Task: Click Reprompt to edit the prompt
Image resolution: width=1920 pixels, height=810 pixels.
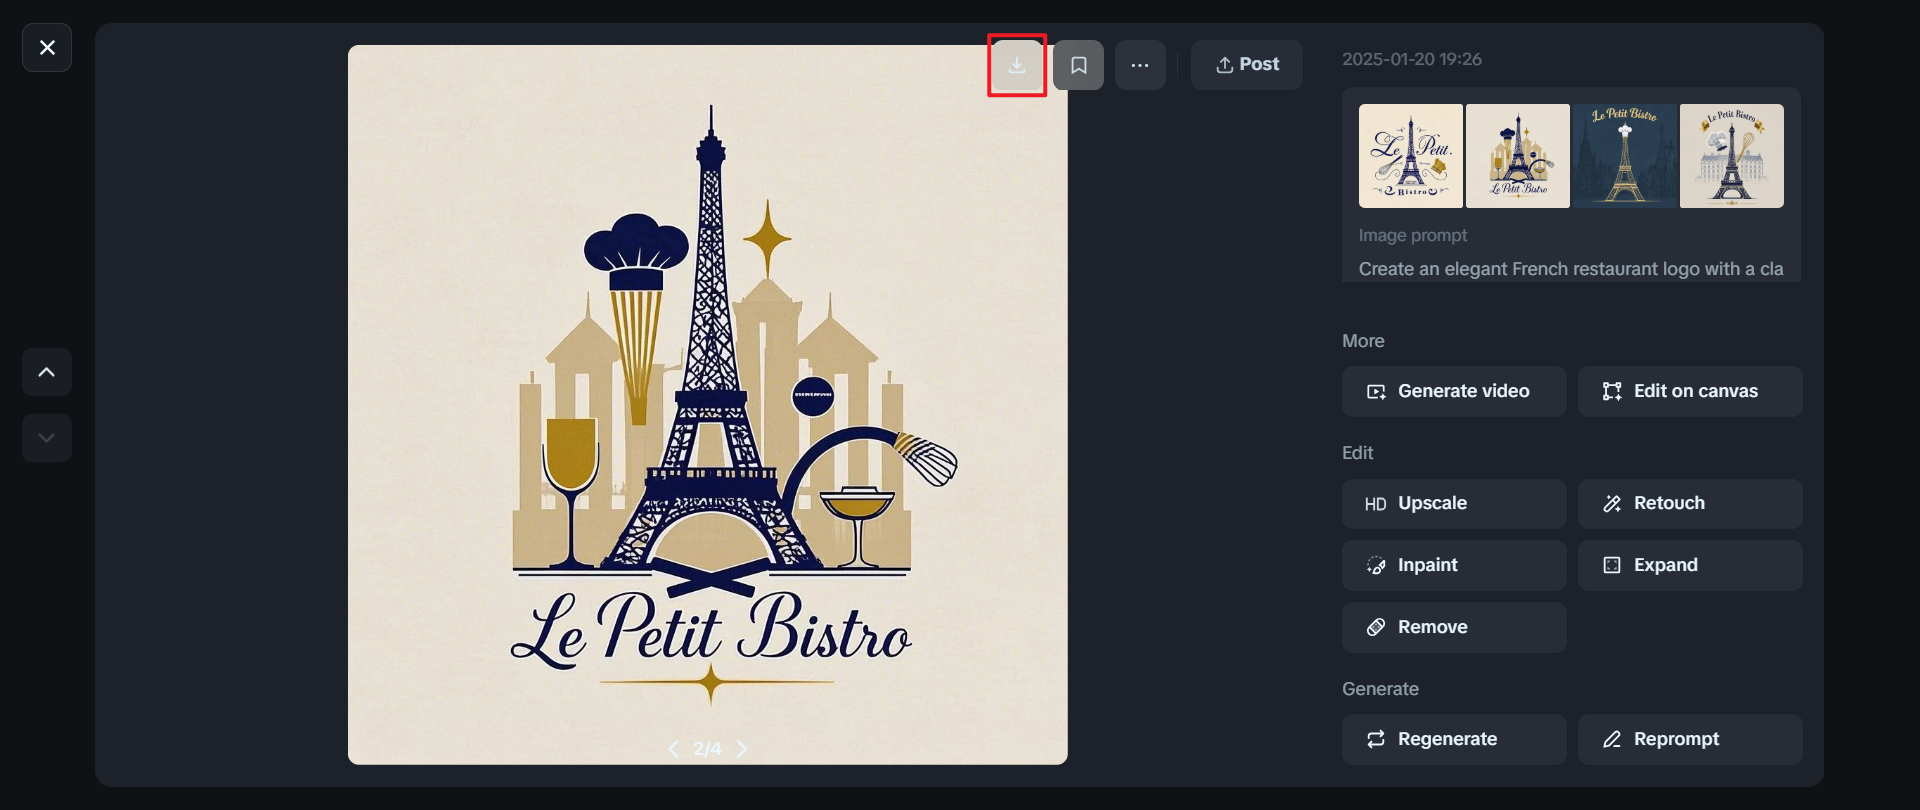Action: pyautogui.click(x=1690, y=740)
